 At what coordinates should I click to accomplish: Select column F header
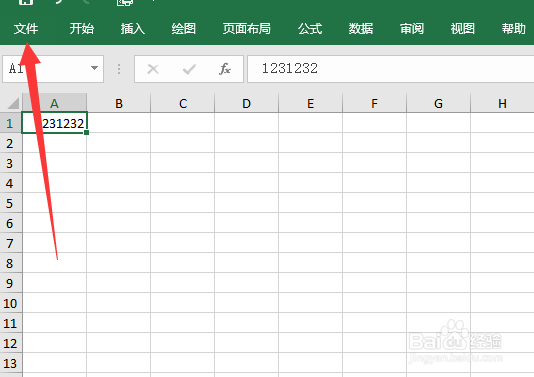tap(375, 103)
